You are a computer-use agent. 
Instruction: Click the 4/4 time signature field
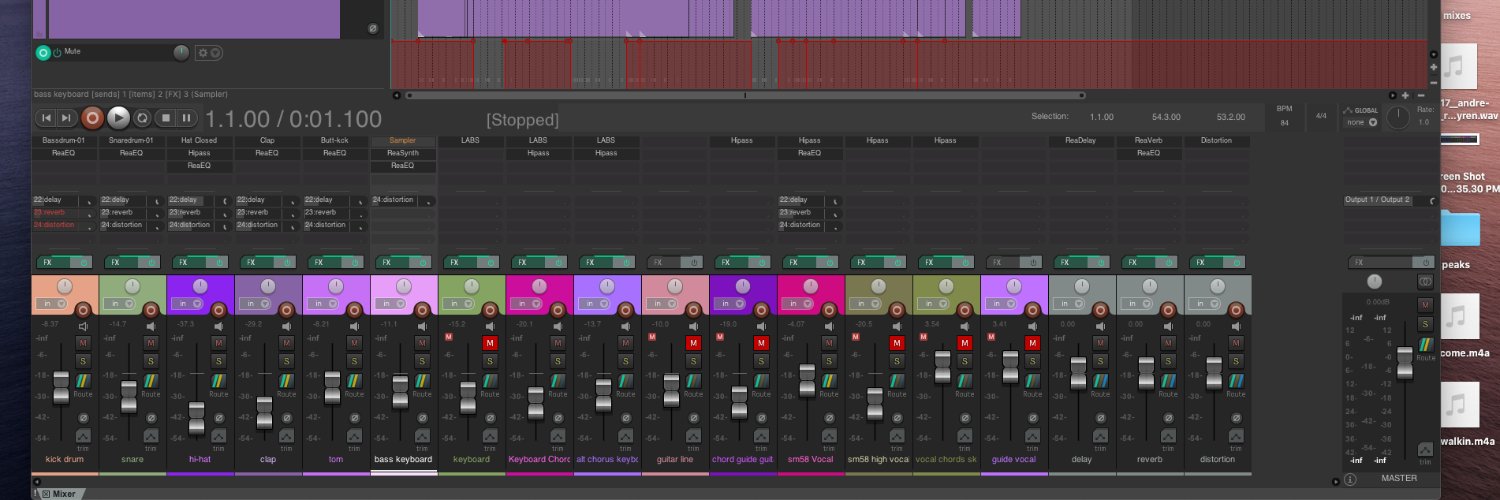(x=1321, y=116)
